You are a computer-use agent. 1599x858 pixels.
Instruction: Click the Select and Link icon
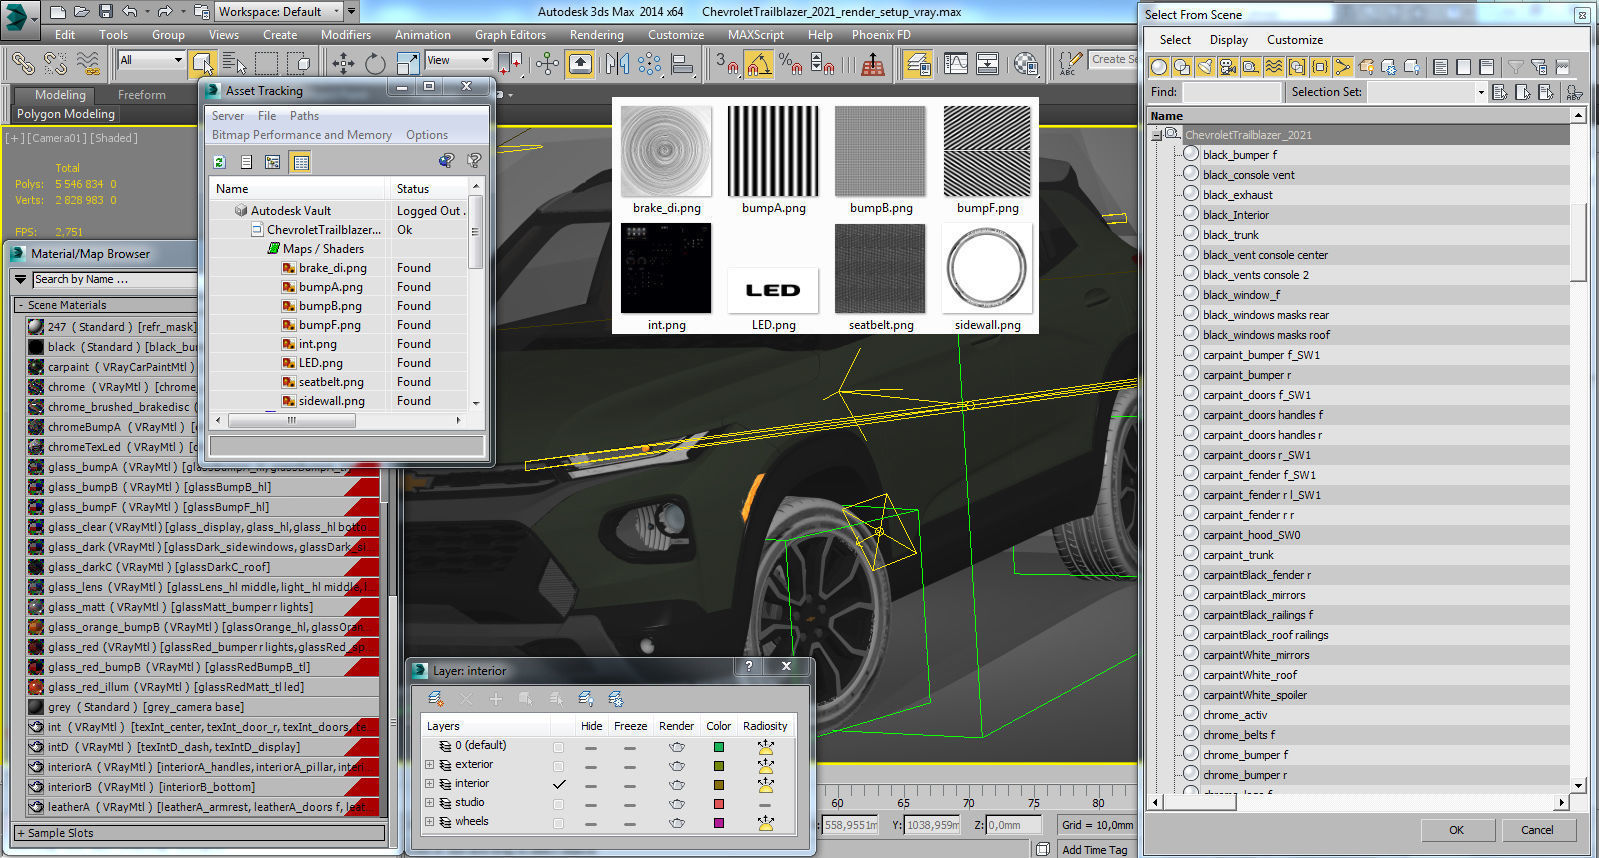(22, 64)
